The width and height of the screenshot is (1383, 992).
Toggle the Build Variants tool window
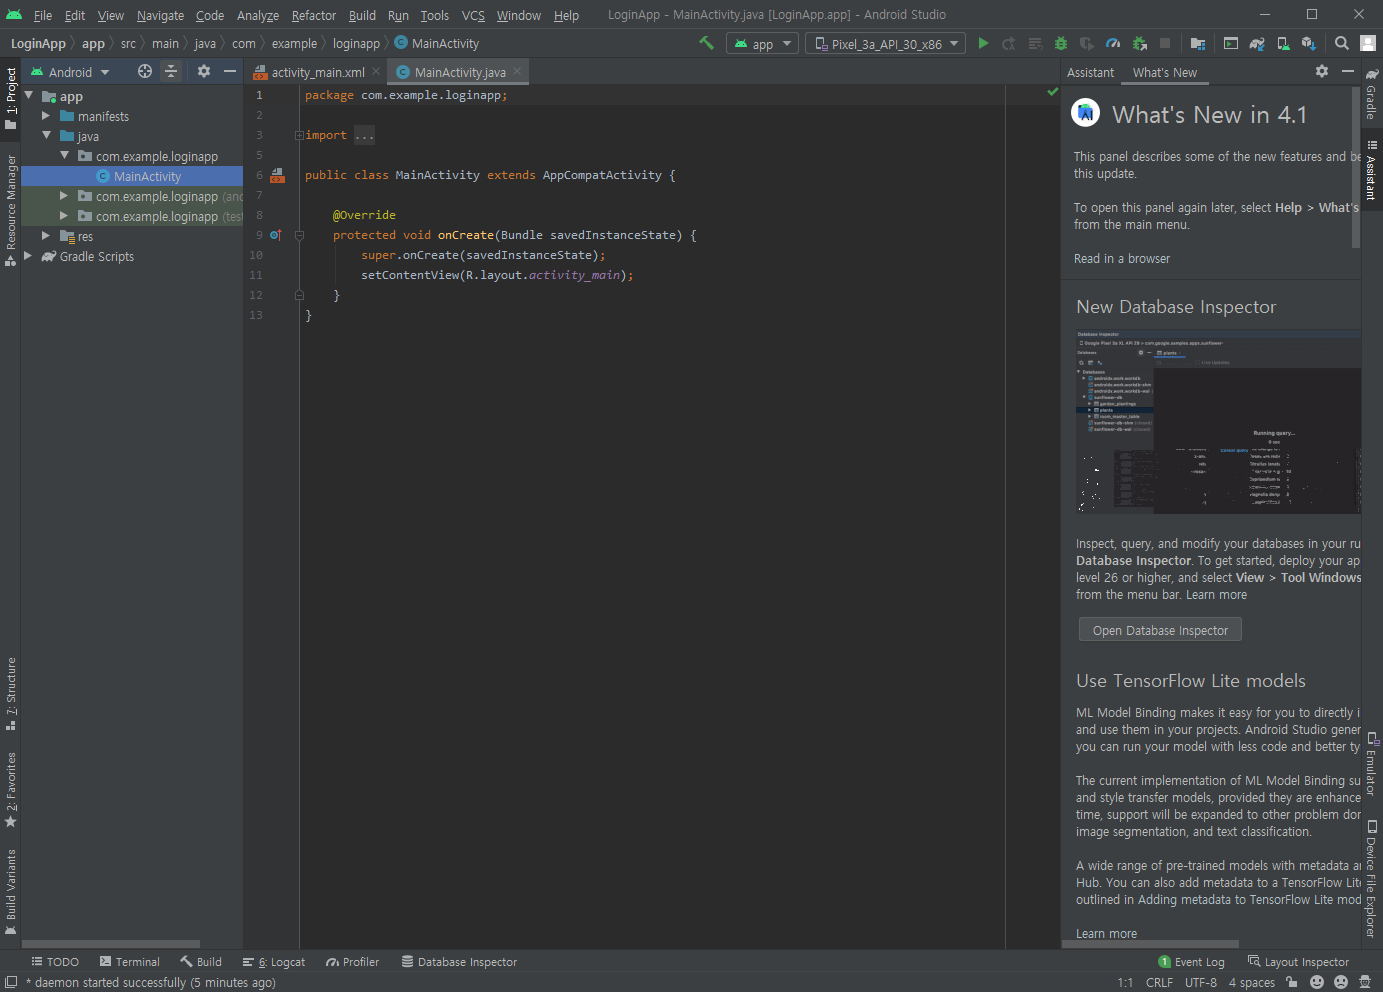tap(11, 891)
